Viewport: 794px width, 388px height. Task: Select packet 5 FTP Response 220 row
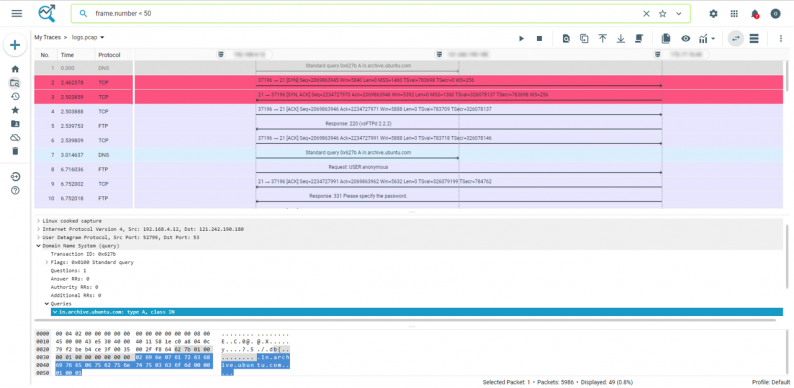pos(409,126)
